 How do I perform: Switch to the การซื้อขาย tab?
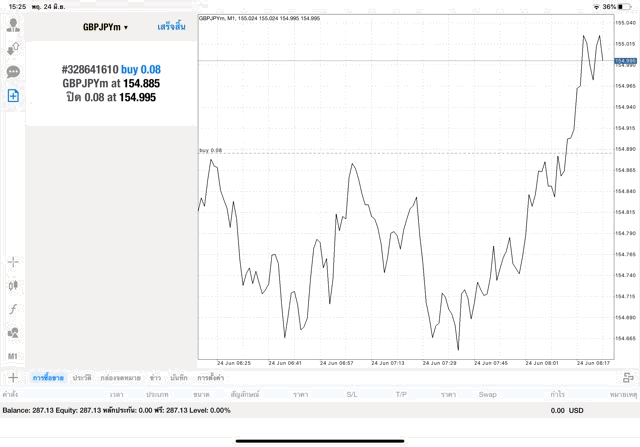pyautogui.click(x=48, y=378)
